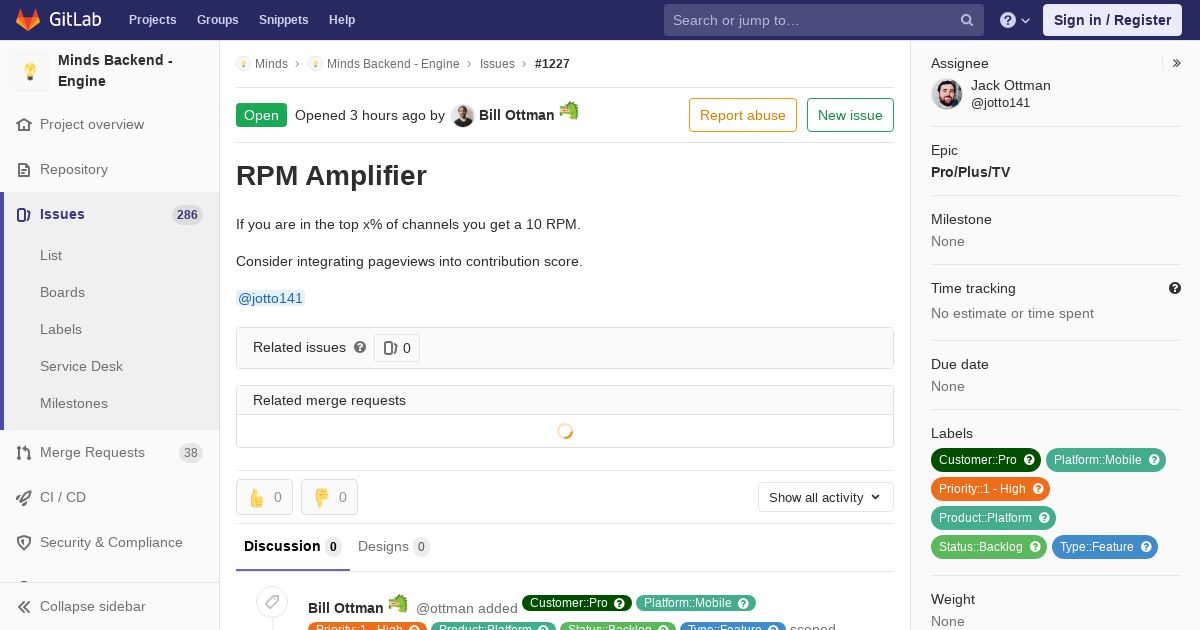Click the New issue button
1200x630 pixels.
click(x=850, y=115)
